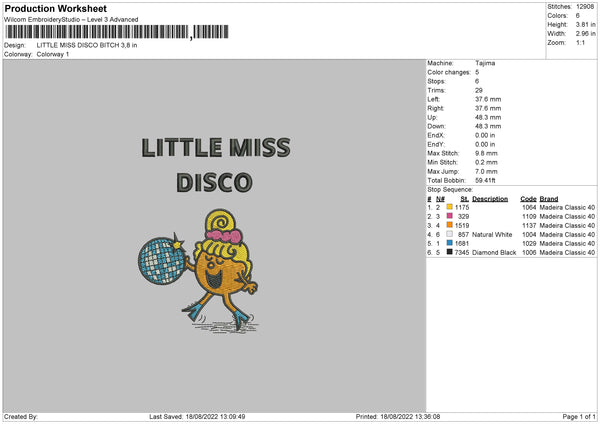Click the 'Up:' measurement label
Image resolution: width=600 pixels, height=424 pixels.
click(x=432, y=117)
